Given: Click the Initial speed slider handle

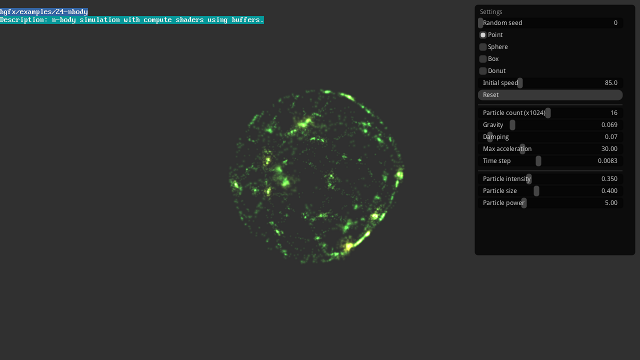Looking at the screenshot, I should 520,83.
